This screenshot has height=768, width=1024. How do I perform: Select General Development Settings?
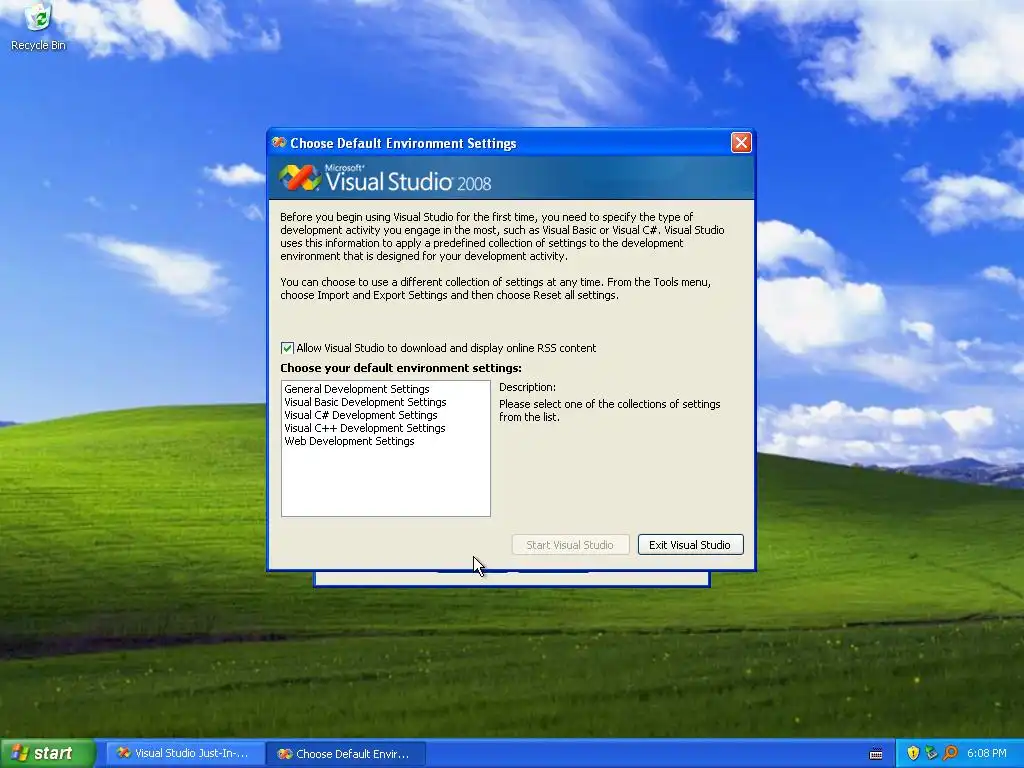pyautogui.click(x=357, y=389)
